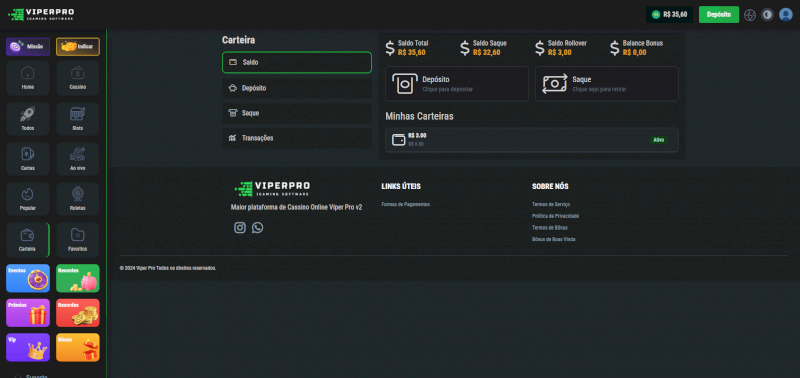This screenshot has width=800, height=378.
Task: Open the Ao vivo sidebar tile
Action: 78,159
